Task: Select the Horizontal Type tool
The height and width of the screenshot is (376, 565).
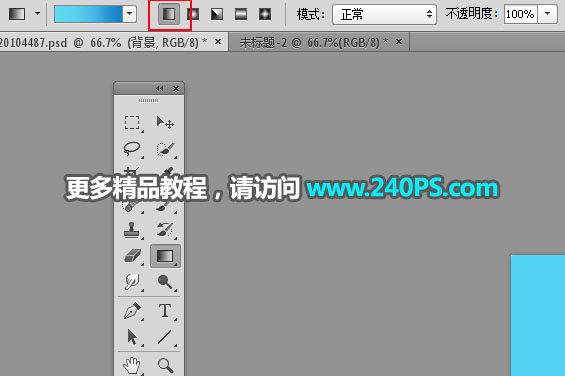Action: 165,311
